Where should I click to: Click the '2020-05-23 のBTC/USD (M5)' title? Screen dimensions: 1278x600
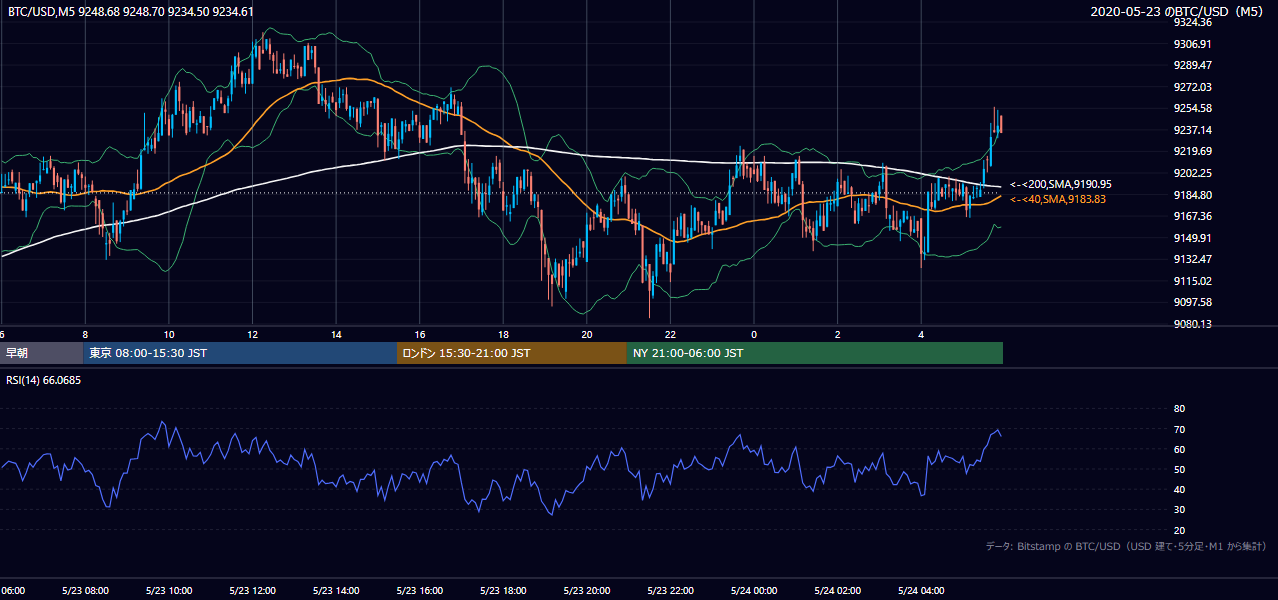(1179, 11)
